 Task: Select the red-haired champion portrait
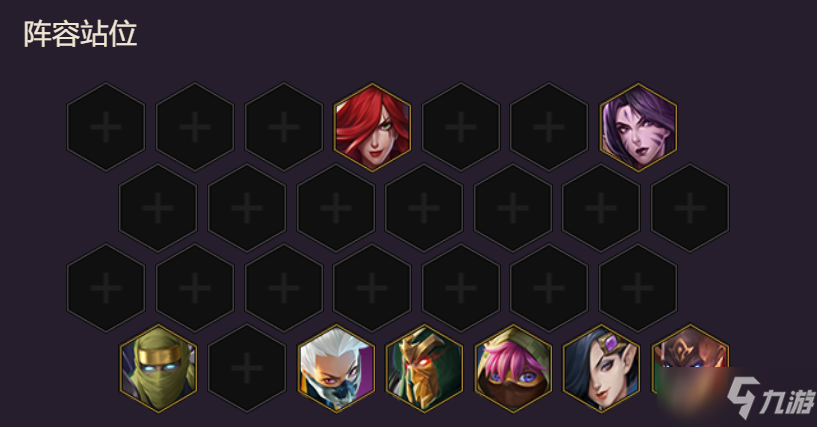(x=372, y=127)
